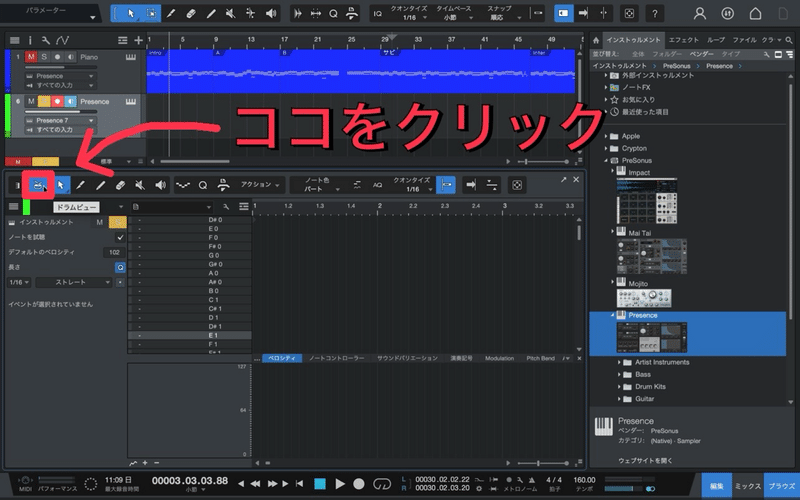Solo the Piano track
Screen dimensions: 800x500
[44, 57]
